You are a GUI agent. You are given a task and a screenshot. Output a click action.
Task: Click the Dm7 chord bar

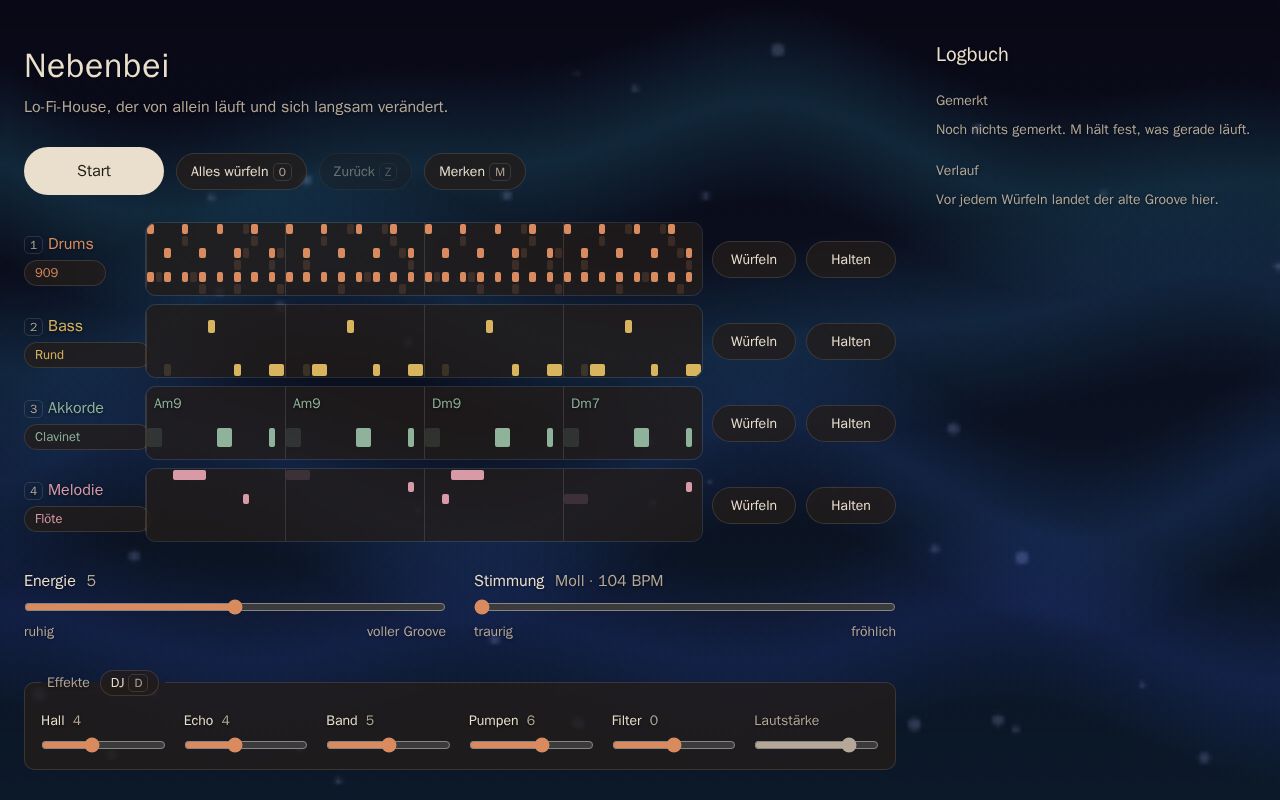[x=633, y=423]
